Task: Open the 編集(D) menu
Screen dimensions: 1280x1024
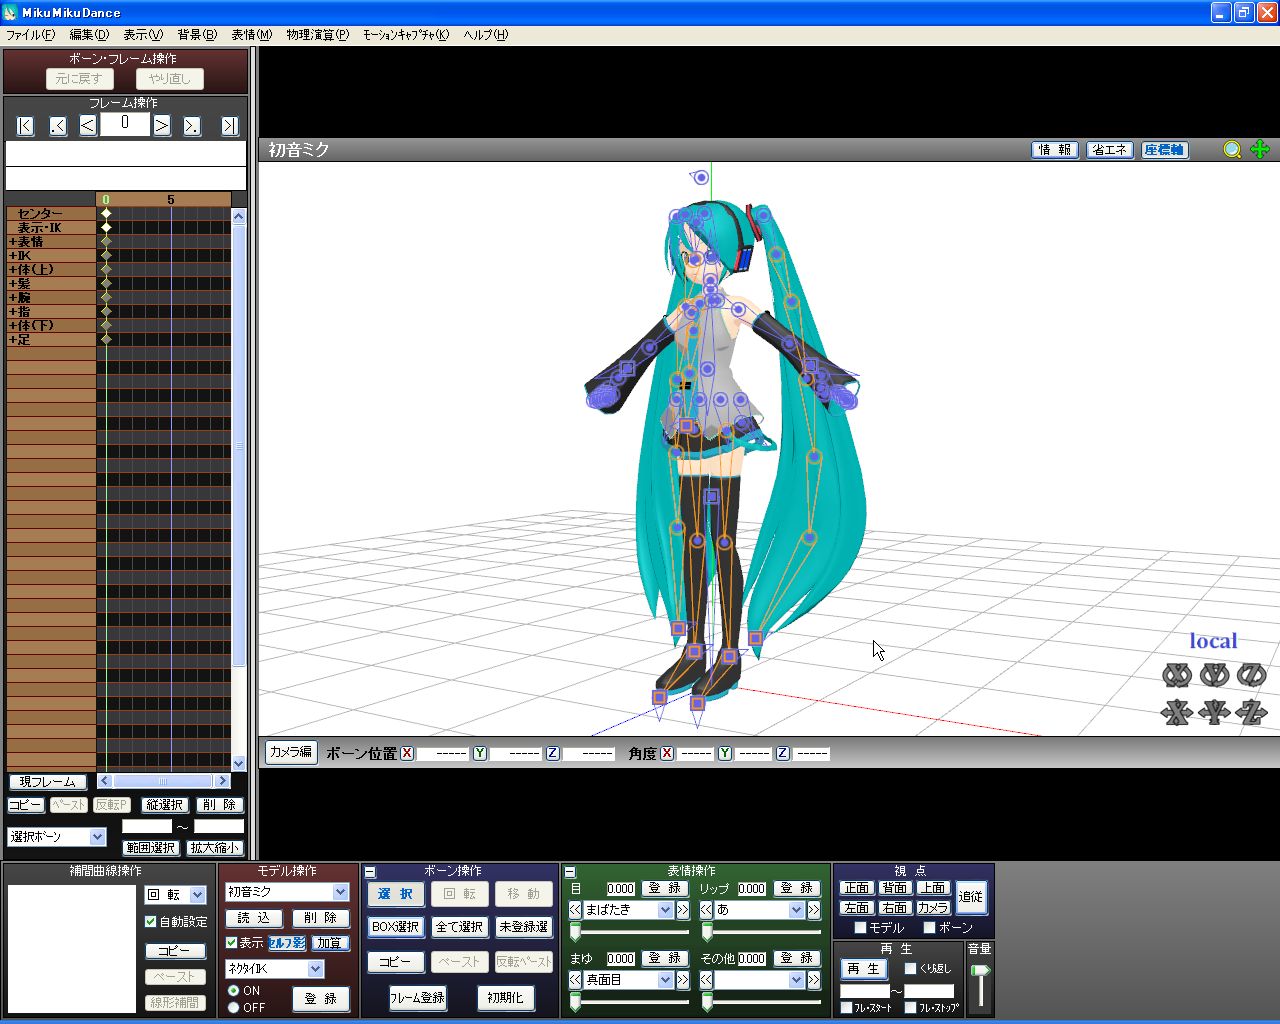Action: coord(89,34)
